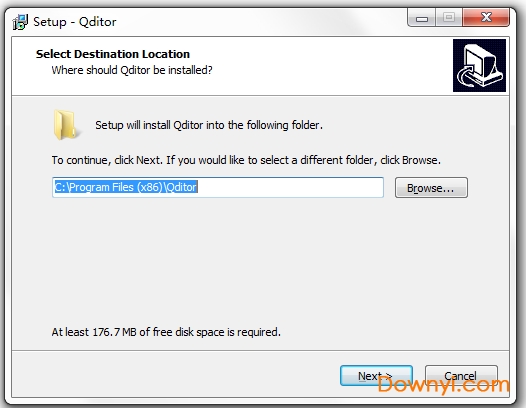Close the Qditor Setup window

tap(486, 17)
